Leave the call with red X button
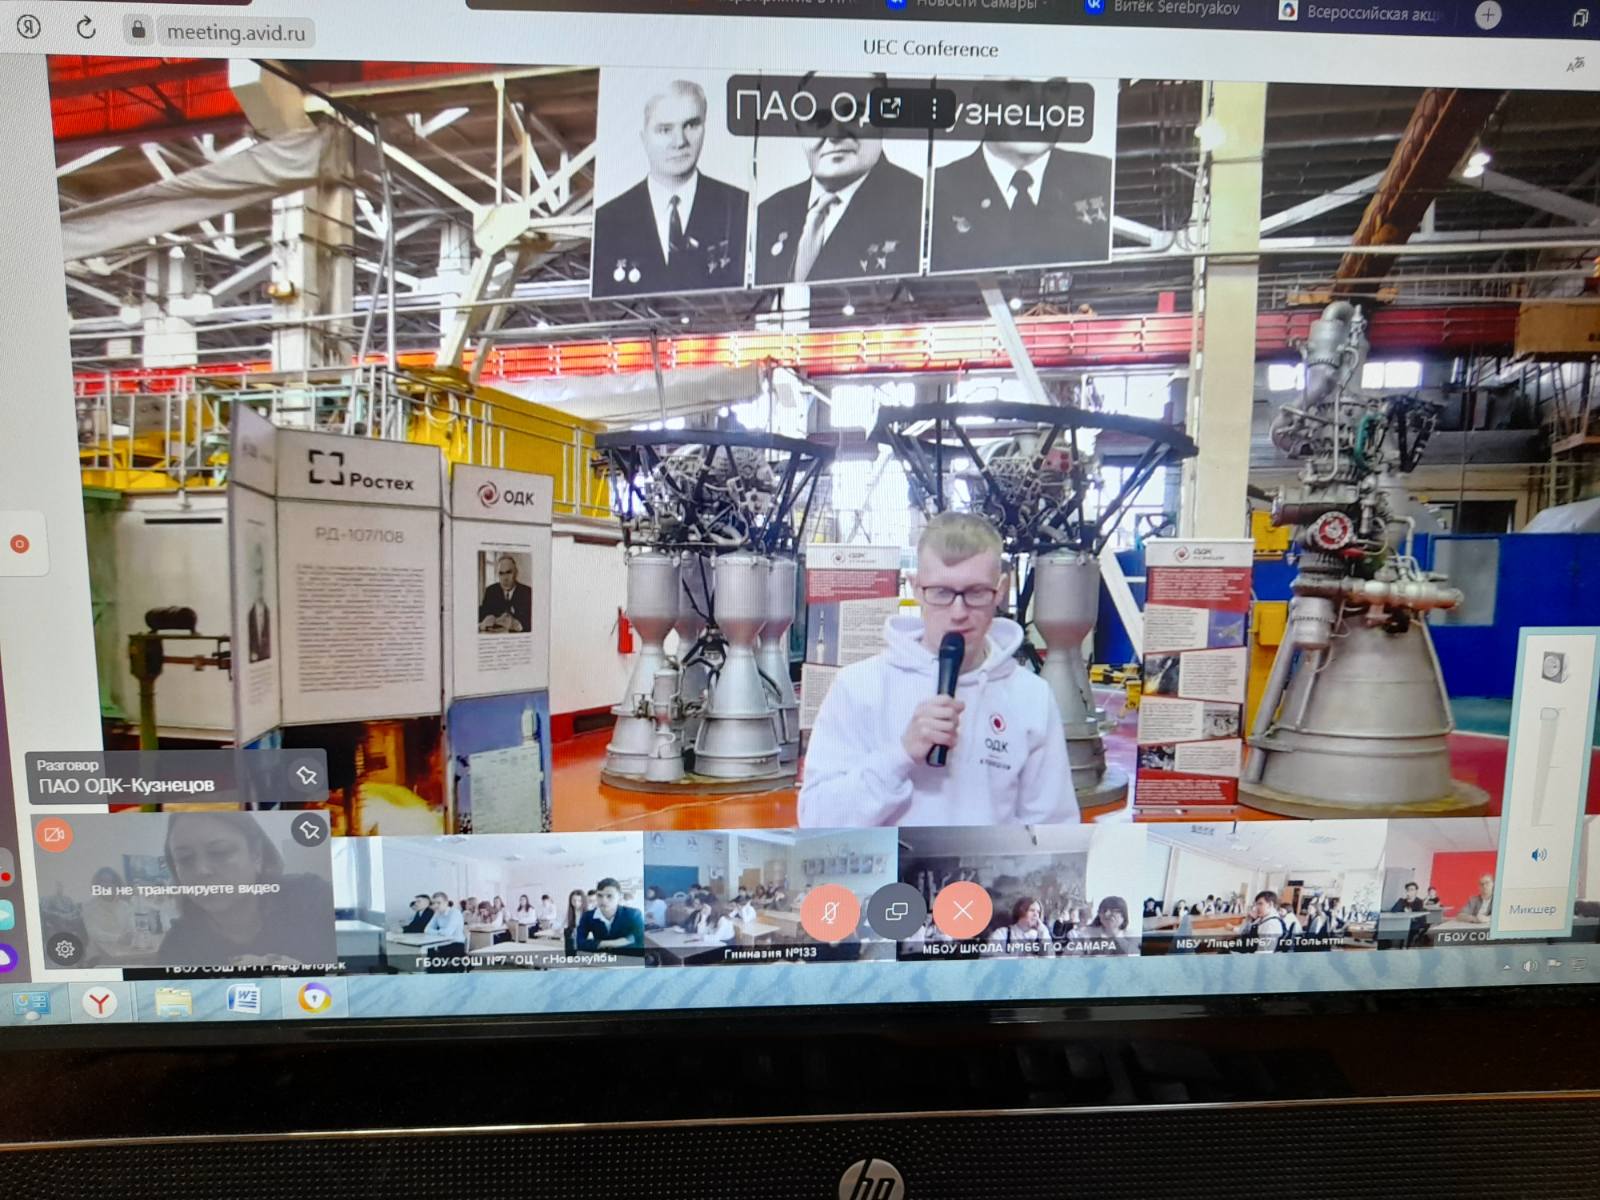The width and height of the screenshot is (1600, 1200). click(x=962, y=910)
